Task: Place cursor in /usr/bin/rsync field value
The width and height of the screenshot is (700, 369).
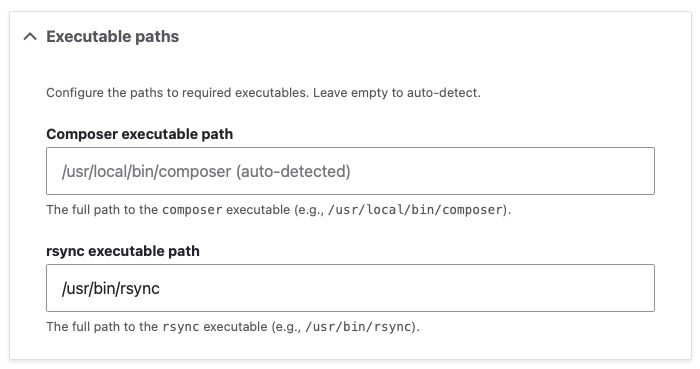Action: pyautogui.click(x=111, y=288)
